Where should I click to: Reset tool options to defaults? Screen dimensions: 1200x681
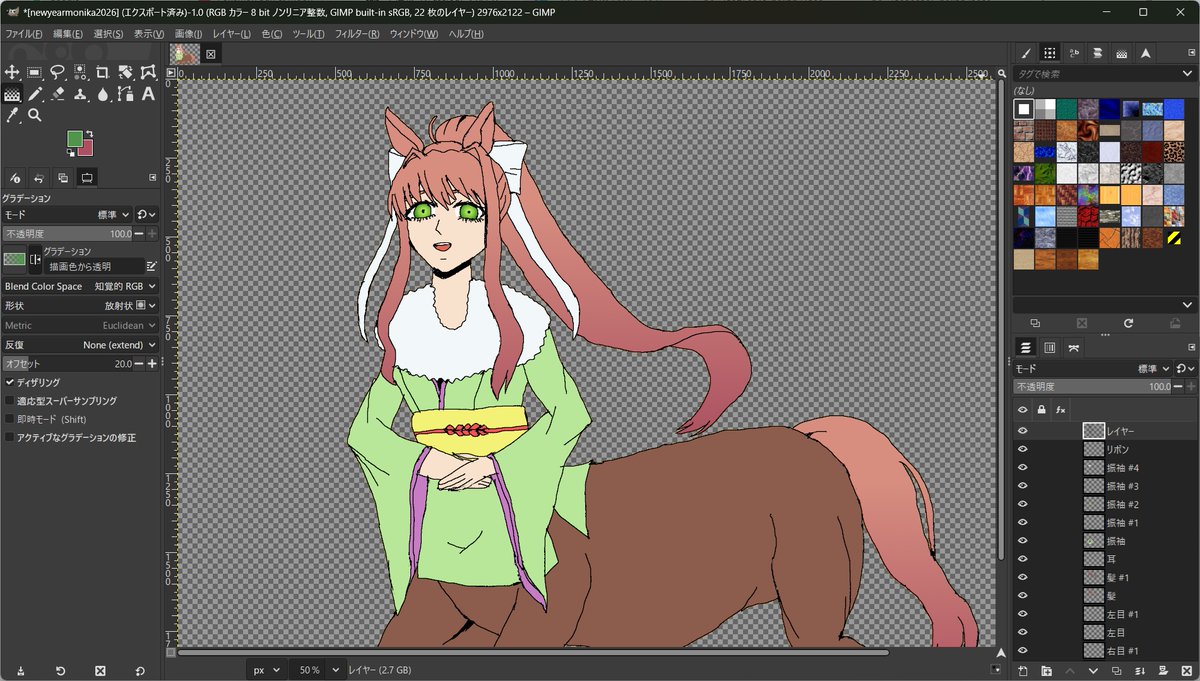139,670
